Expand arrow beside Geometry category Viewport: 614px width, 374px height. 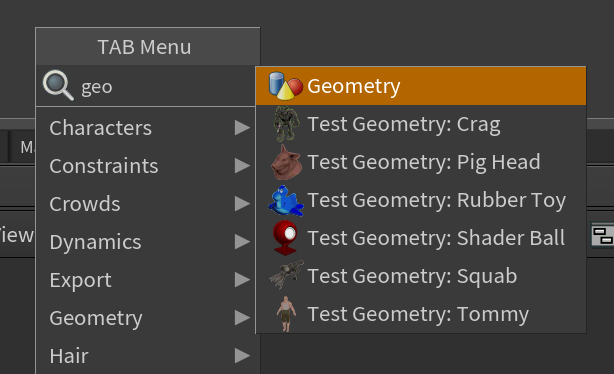[242, 318]
